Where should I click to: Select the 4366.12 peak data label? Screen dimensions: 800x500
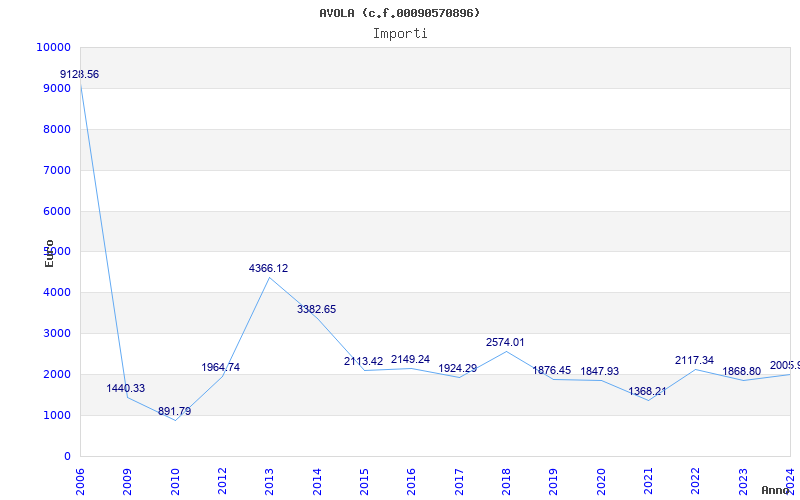[x=268, y=268]
